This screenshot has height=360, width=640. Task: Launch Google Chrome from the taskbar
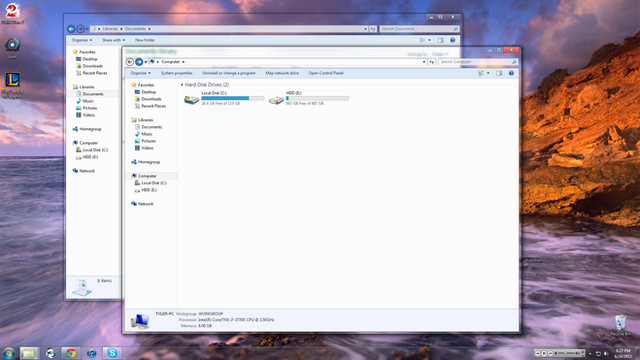(x=71, y=353)
